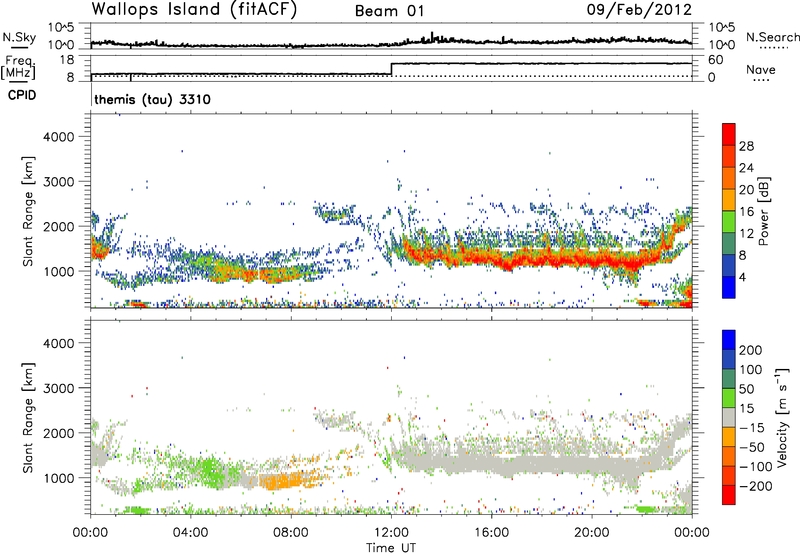
Task: Click the dotted line sample under "N.Search"
Action: [774, 48]
